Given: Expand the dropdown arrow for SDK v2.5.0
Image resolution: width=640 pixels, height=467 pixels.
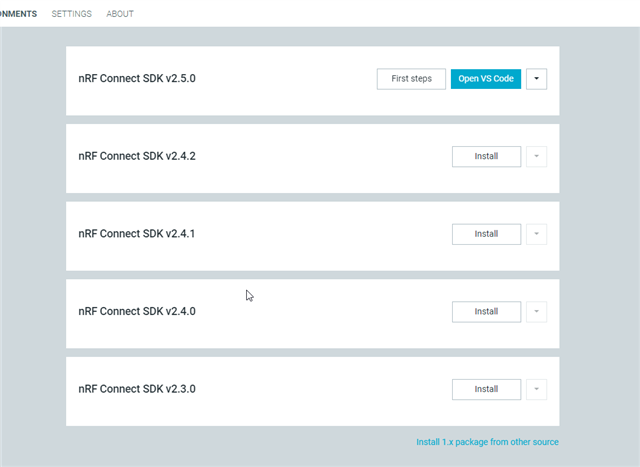Looking at the screenshot, I should point(536,79).
